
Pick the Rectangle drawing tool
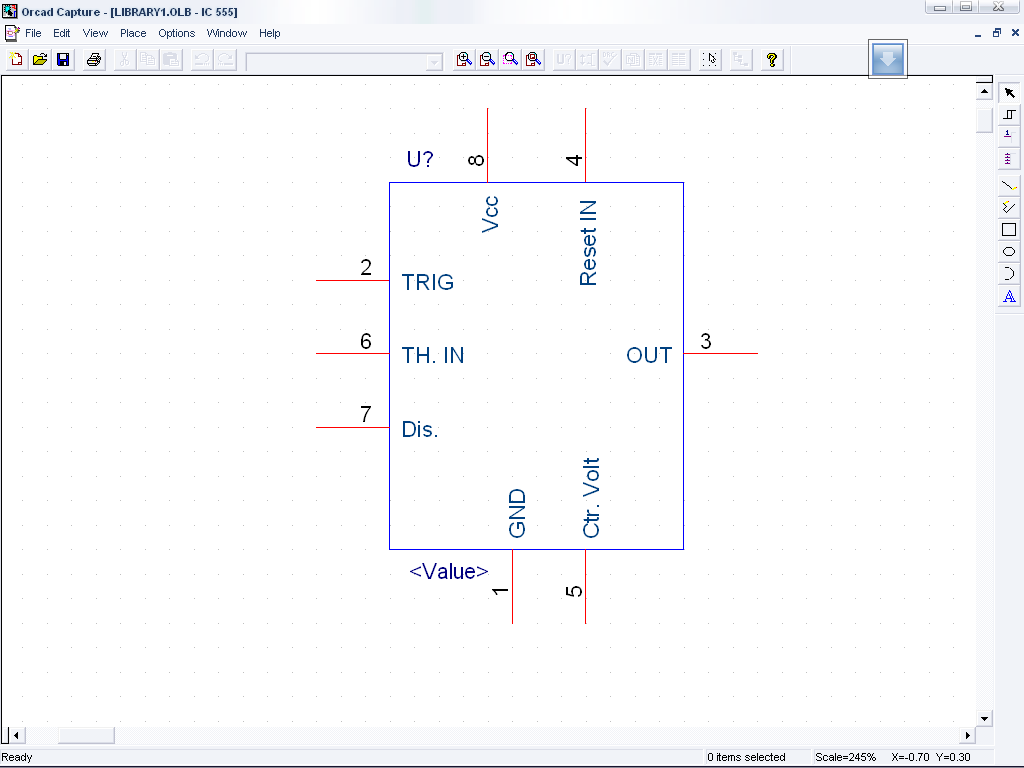1009,230
